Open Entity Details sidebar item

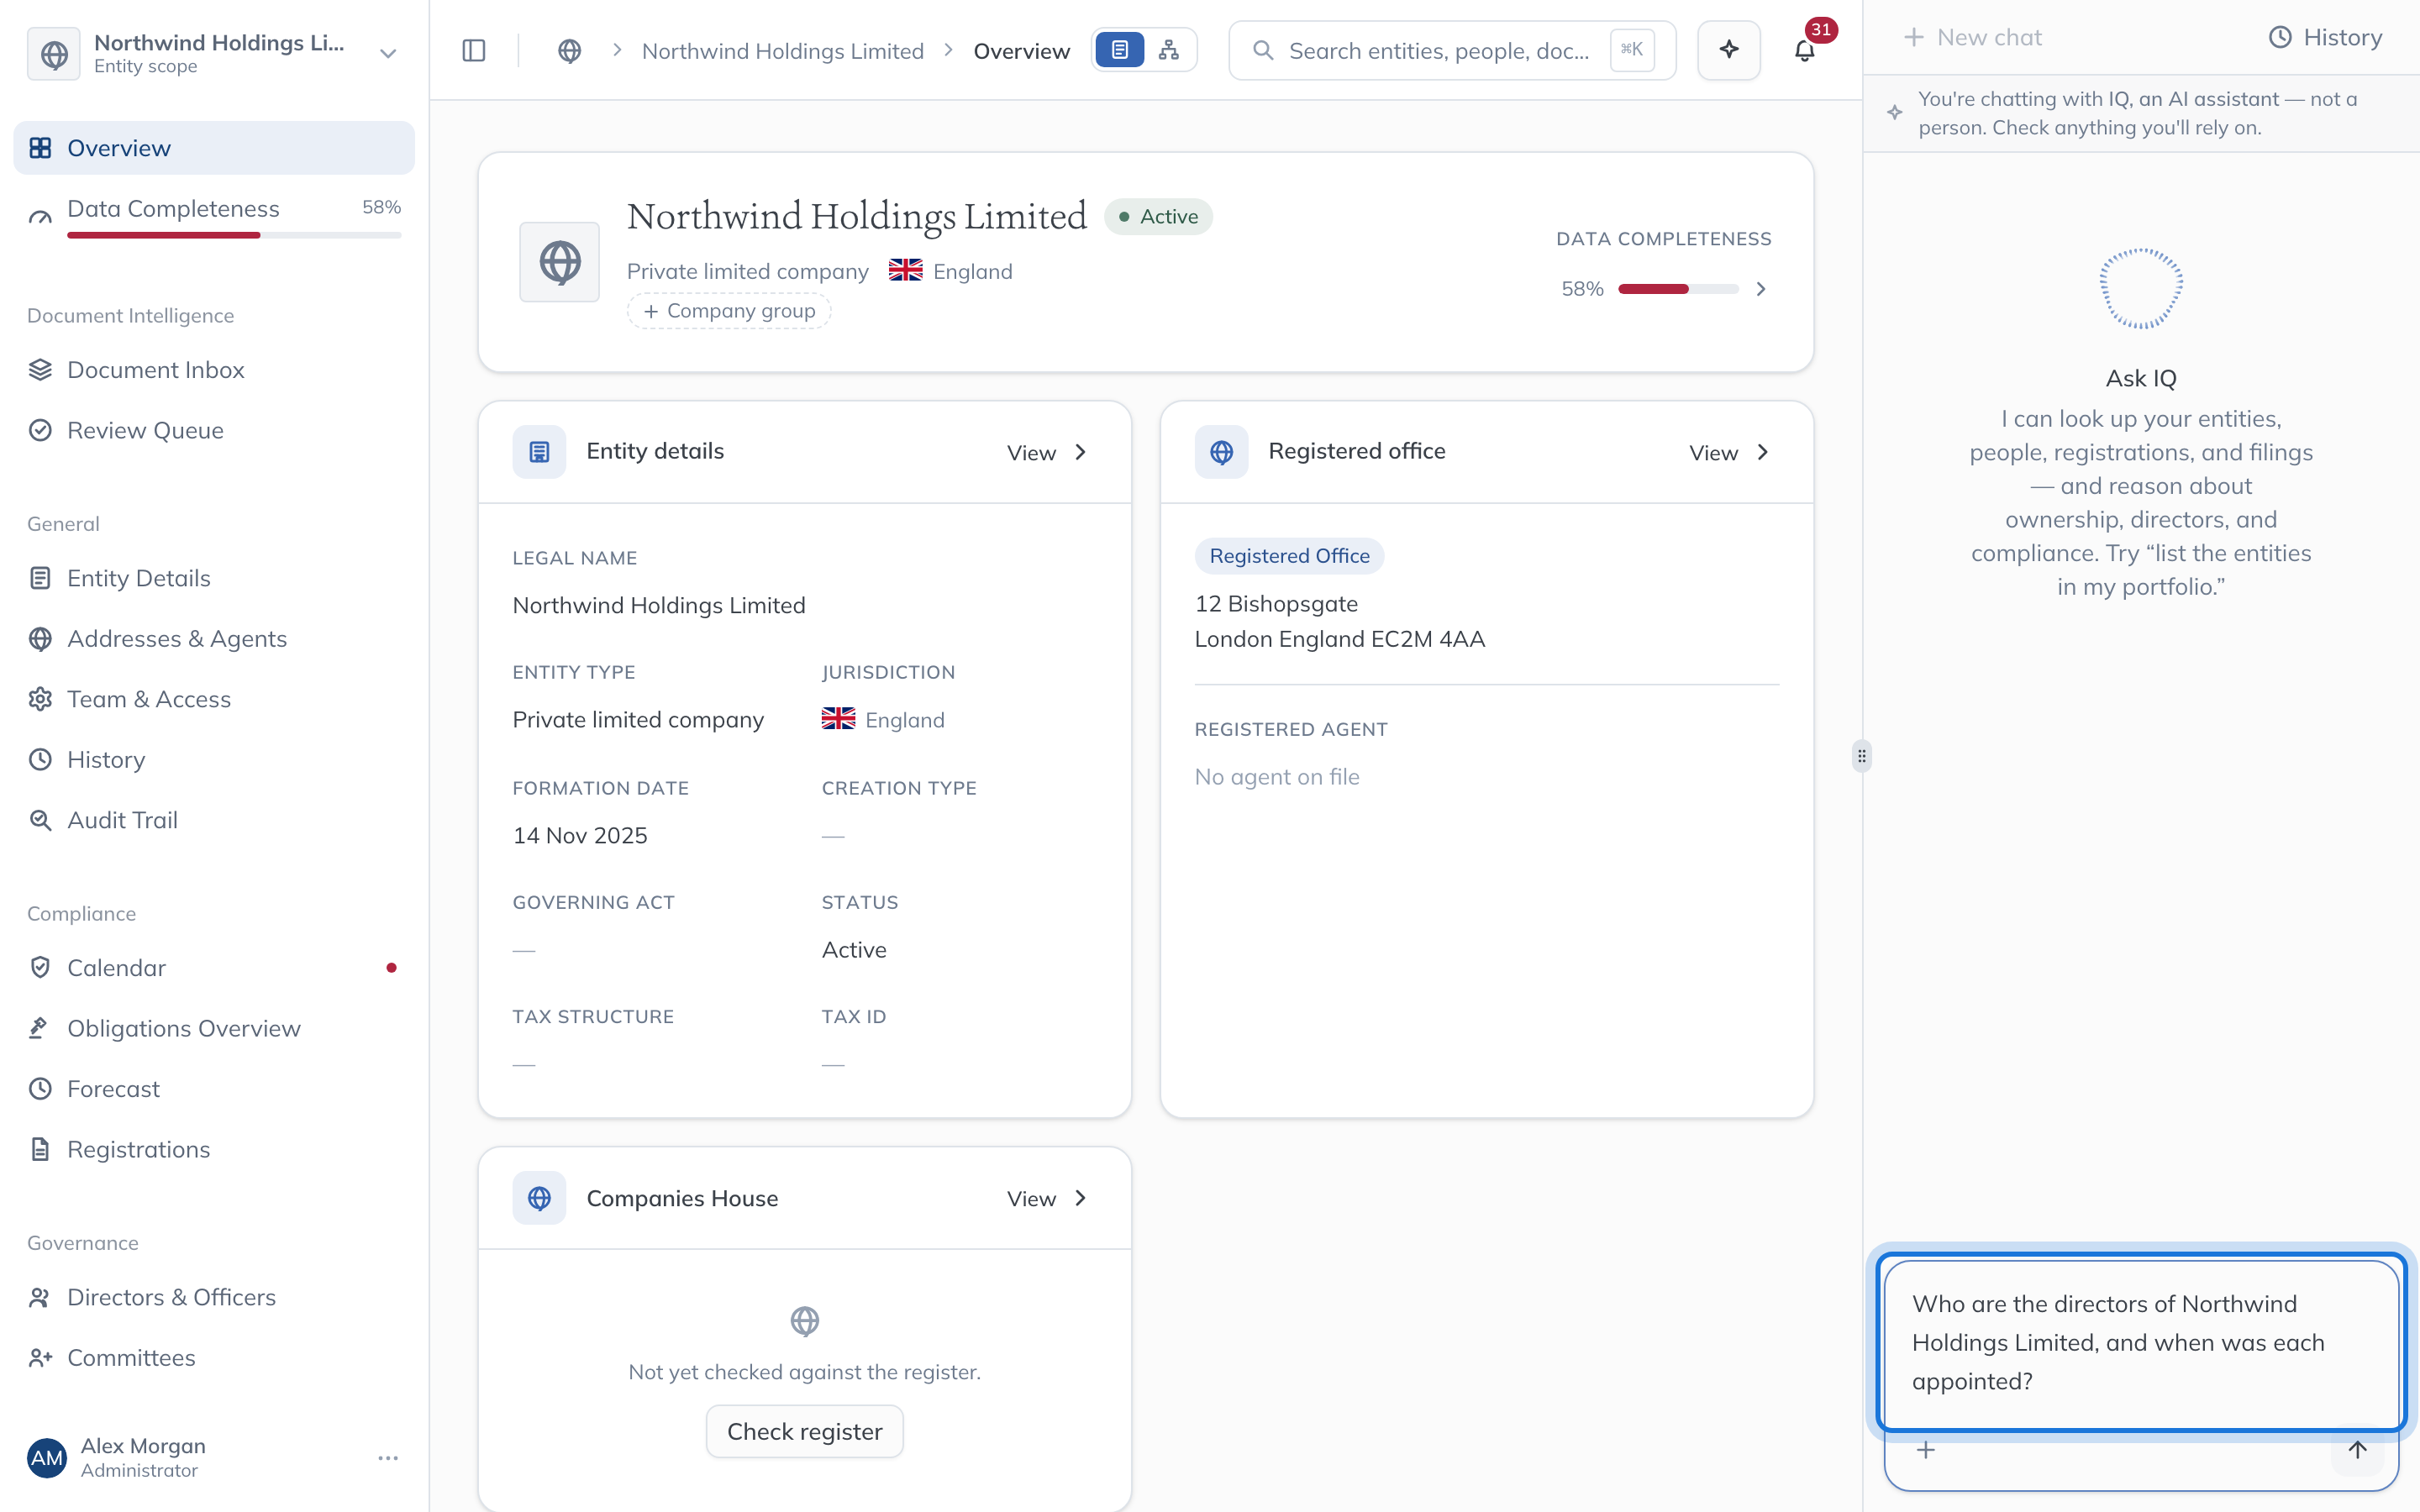point(214,578)
